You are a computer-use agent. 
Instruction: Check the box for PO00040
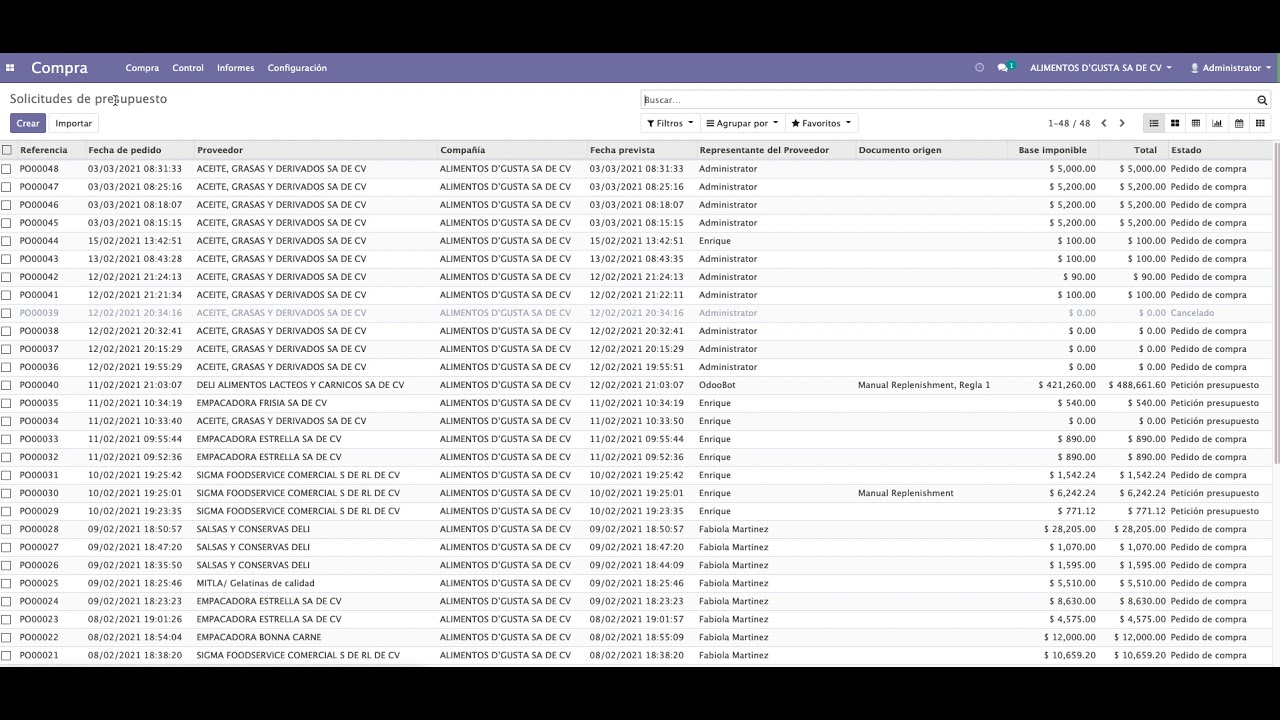click(x=7, y=385)
